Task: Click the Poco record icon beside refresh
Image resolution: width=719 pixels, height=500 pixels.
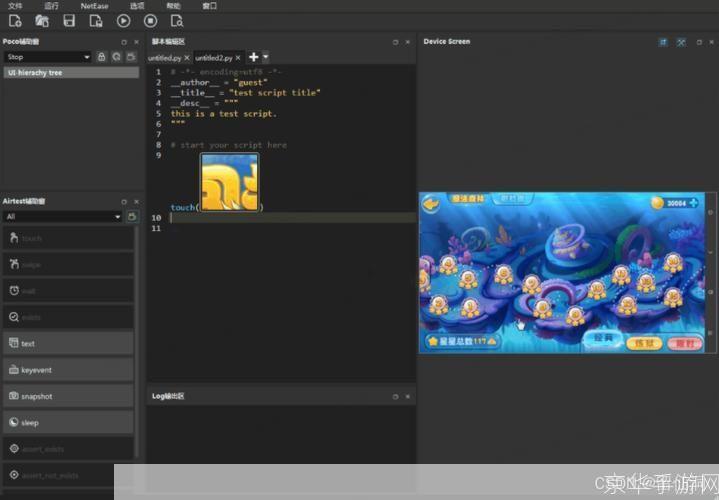Action: point(131,57)
